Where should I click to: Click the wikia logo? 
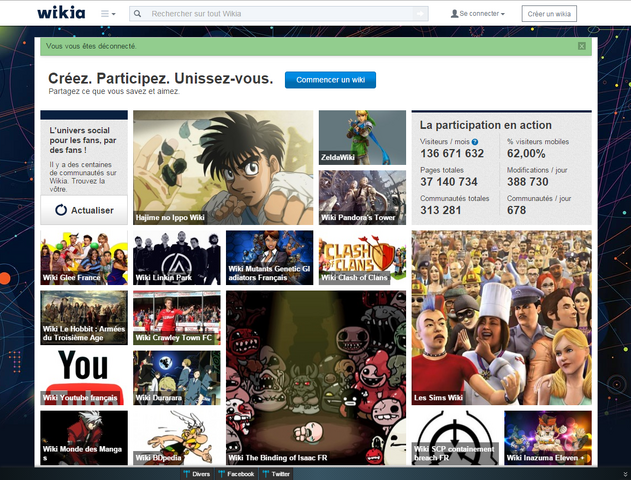pyautogui.click(x=61, y=13)
